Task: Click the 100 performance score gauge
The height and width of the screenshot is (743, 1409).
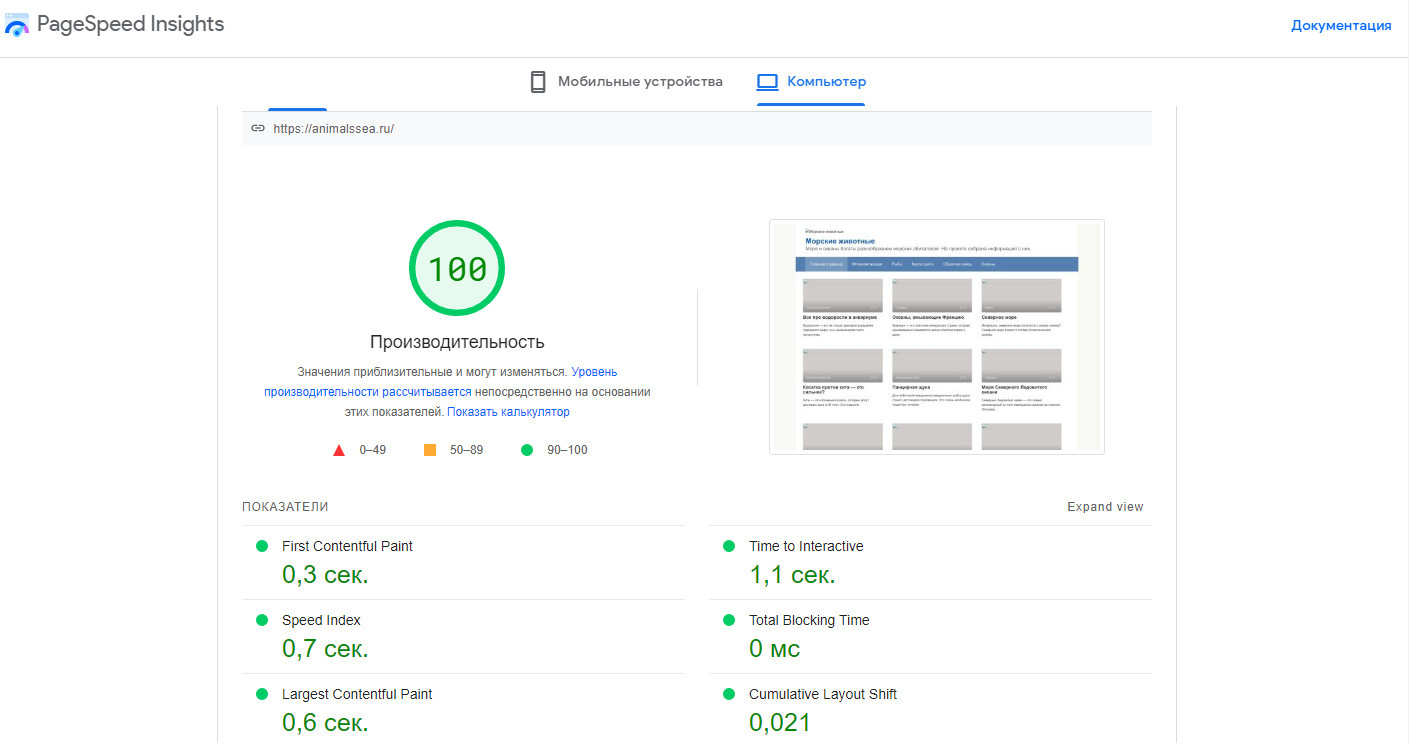Action: [x=457, y=269]
